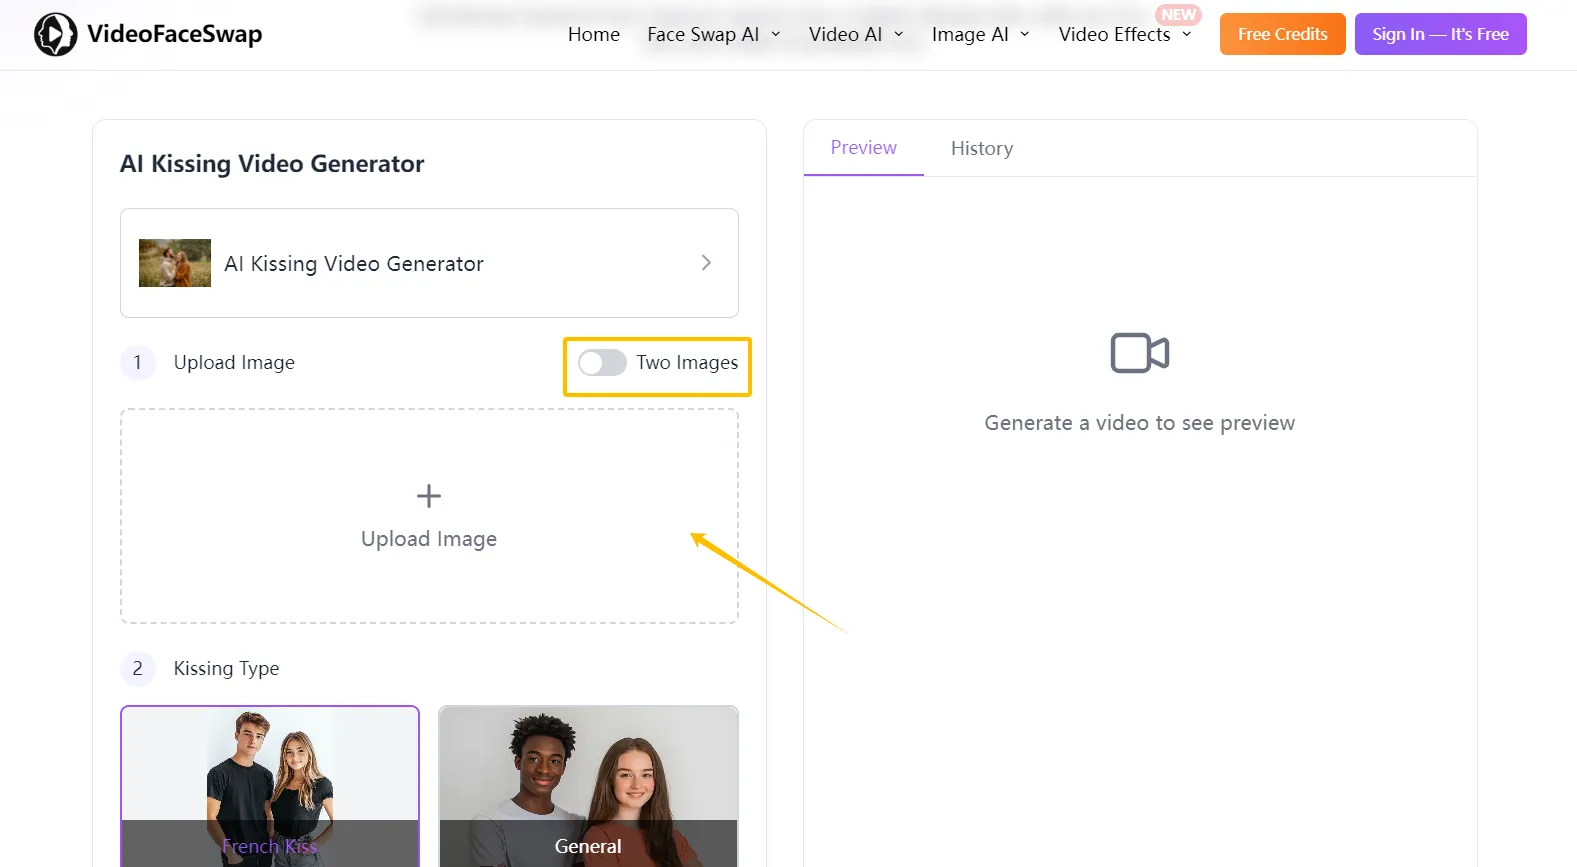Screen dimensions: 1577x867
Task: Expand the Face Swap AI dropdown chevron
Action: click(776, 34)
